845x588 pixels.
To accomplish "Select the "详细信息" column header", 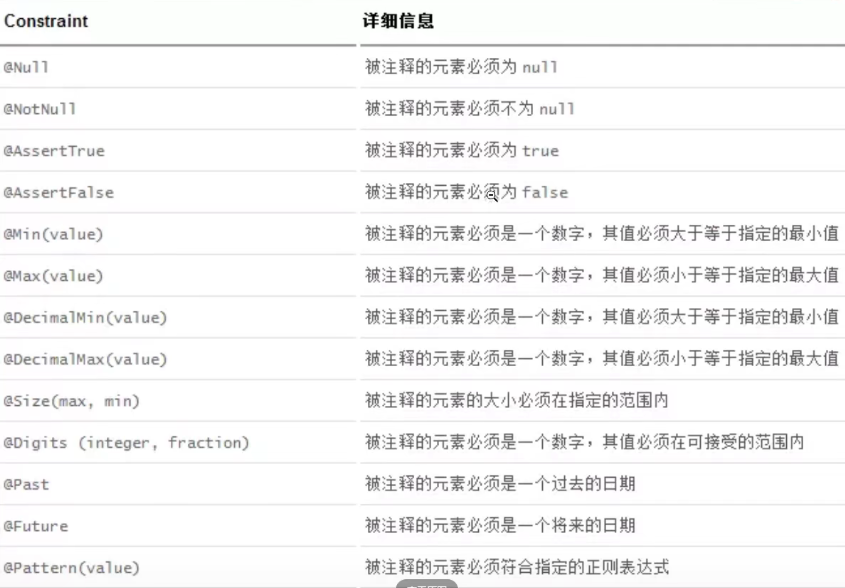I will 398,21.
